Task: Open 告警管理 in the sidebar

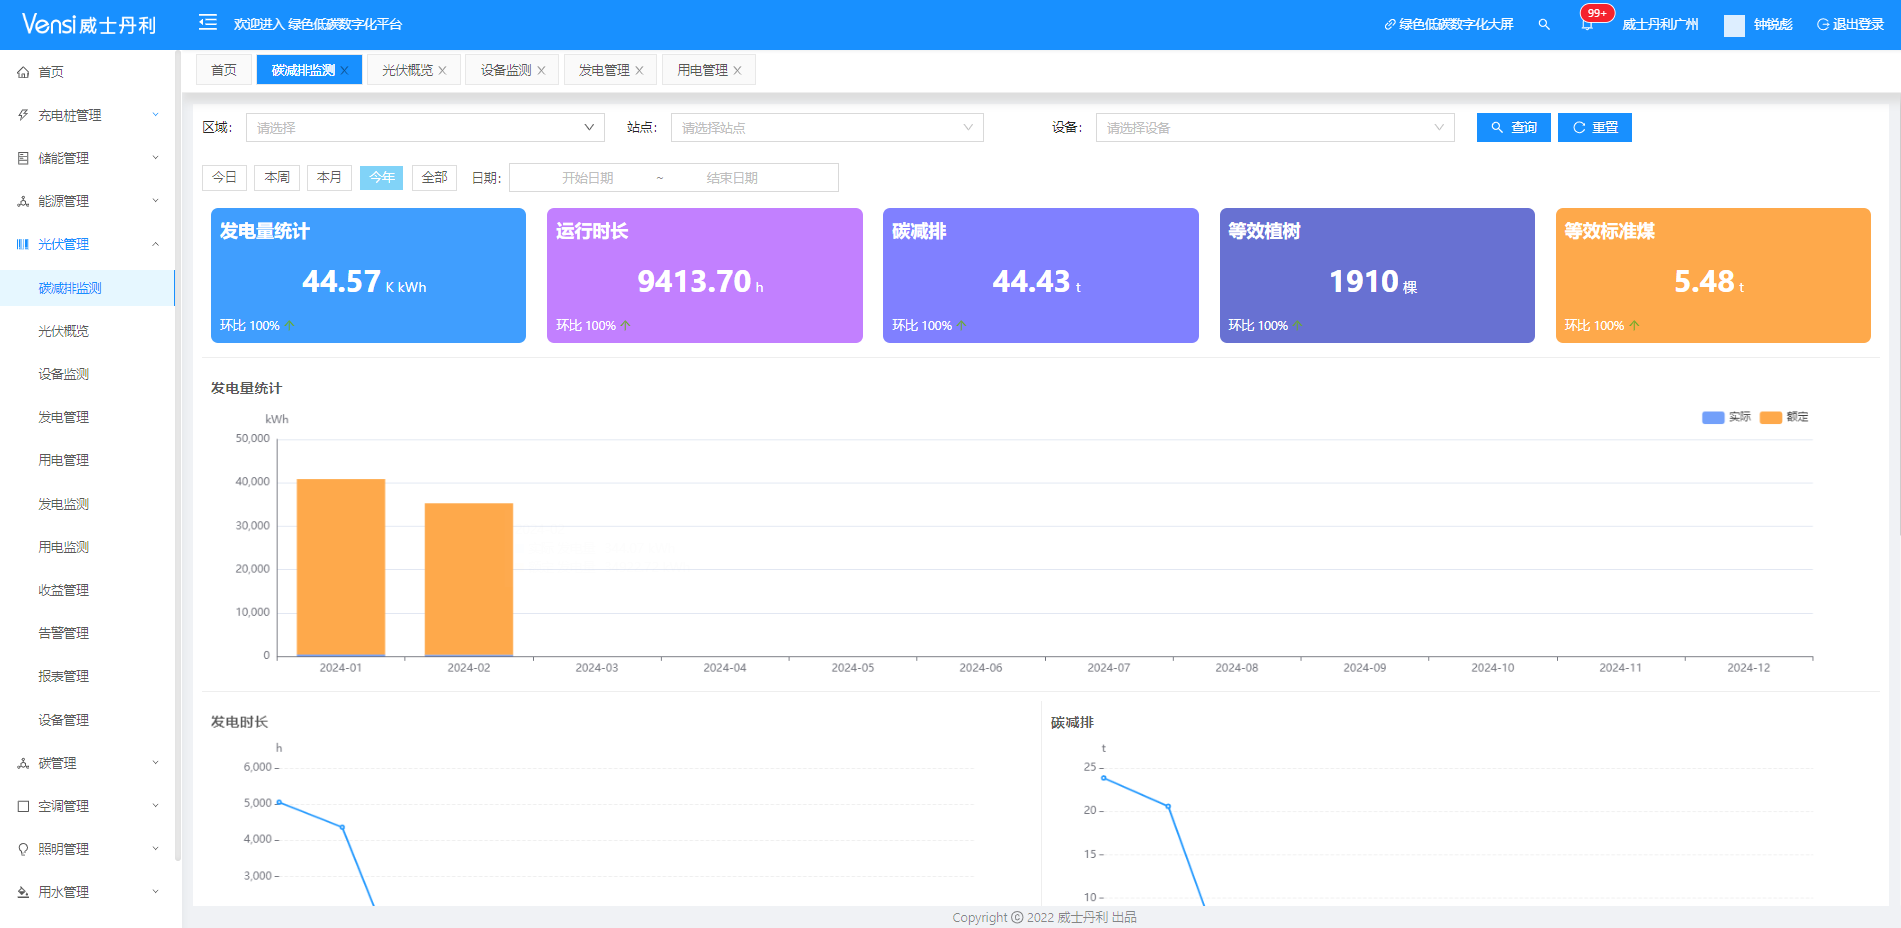Action: (x=63, y=633)
